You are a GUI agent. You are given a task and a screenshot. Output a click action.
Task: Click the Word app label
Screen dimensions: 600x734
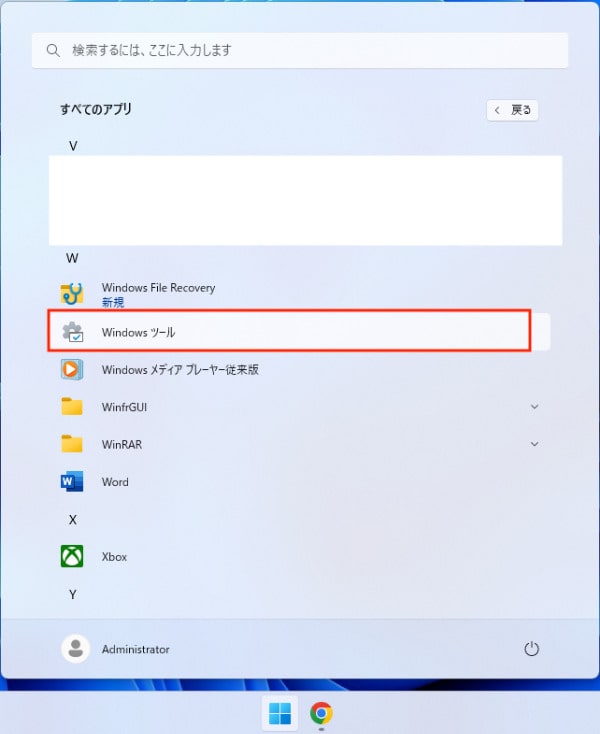[x=115, y=482]
